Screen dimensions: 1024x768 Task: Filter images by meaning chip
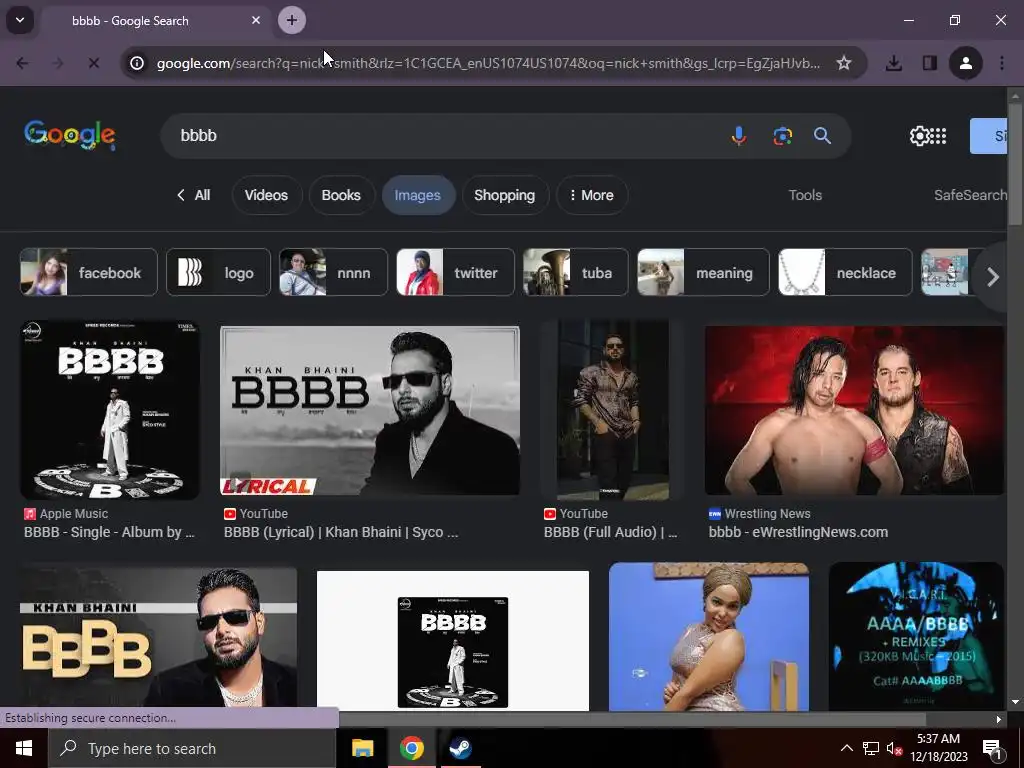point(703,272)
